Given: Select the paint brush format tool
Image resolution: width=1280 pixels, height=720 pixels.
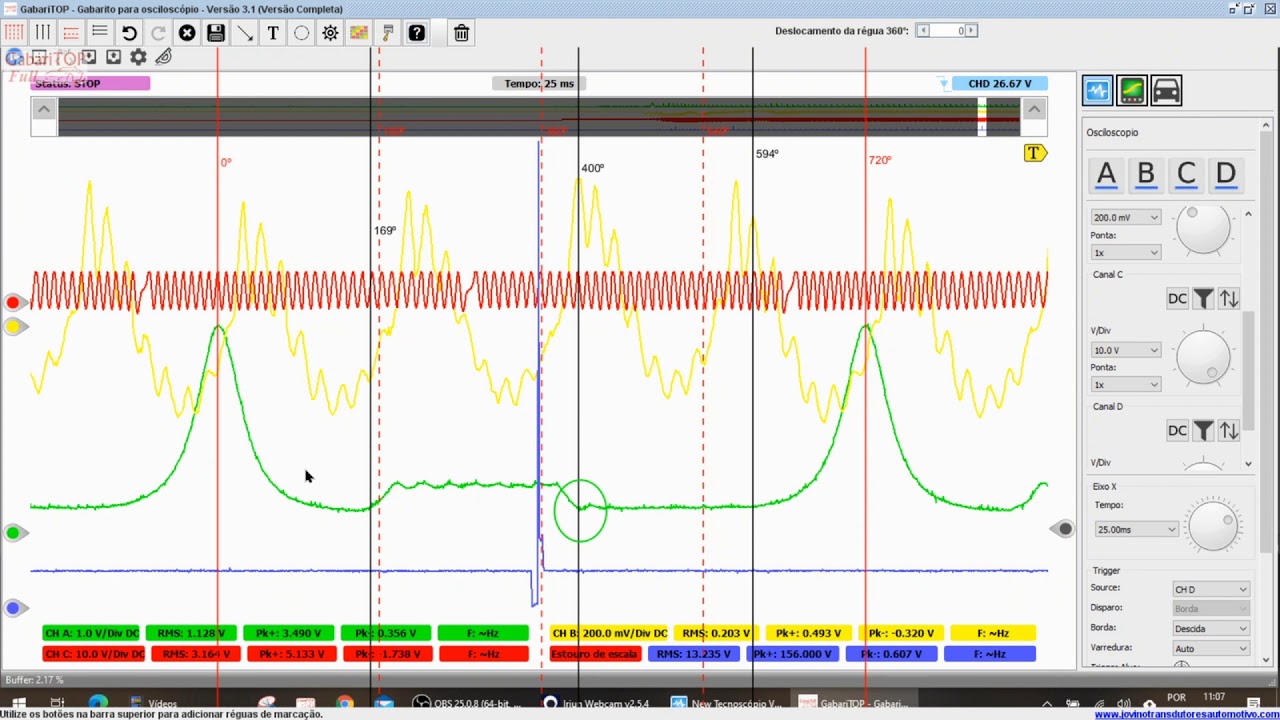Looking at the screenshot, I should point(388,33).
